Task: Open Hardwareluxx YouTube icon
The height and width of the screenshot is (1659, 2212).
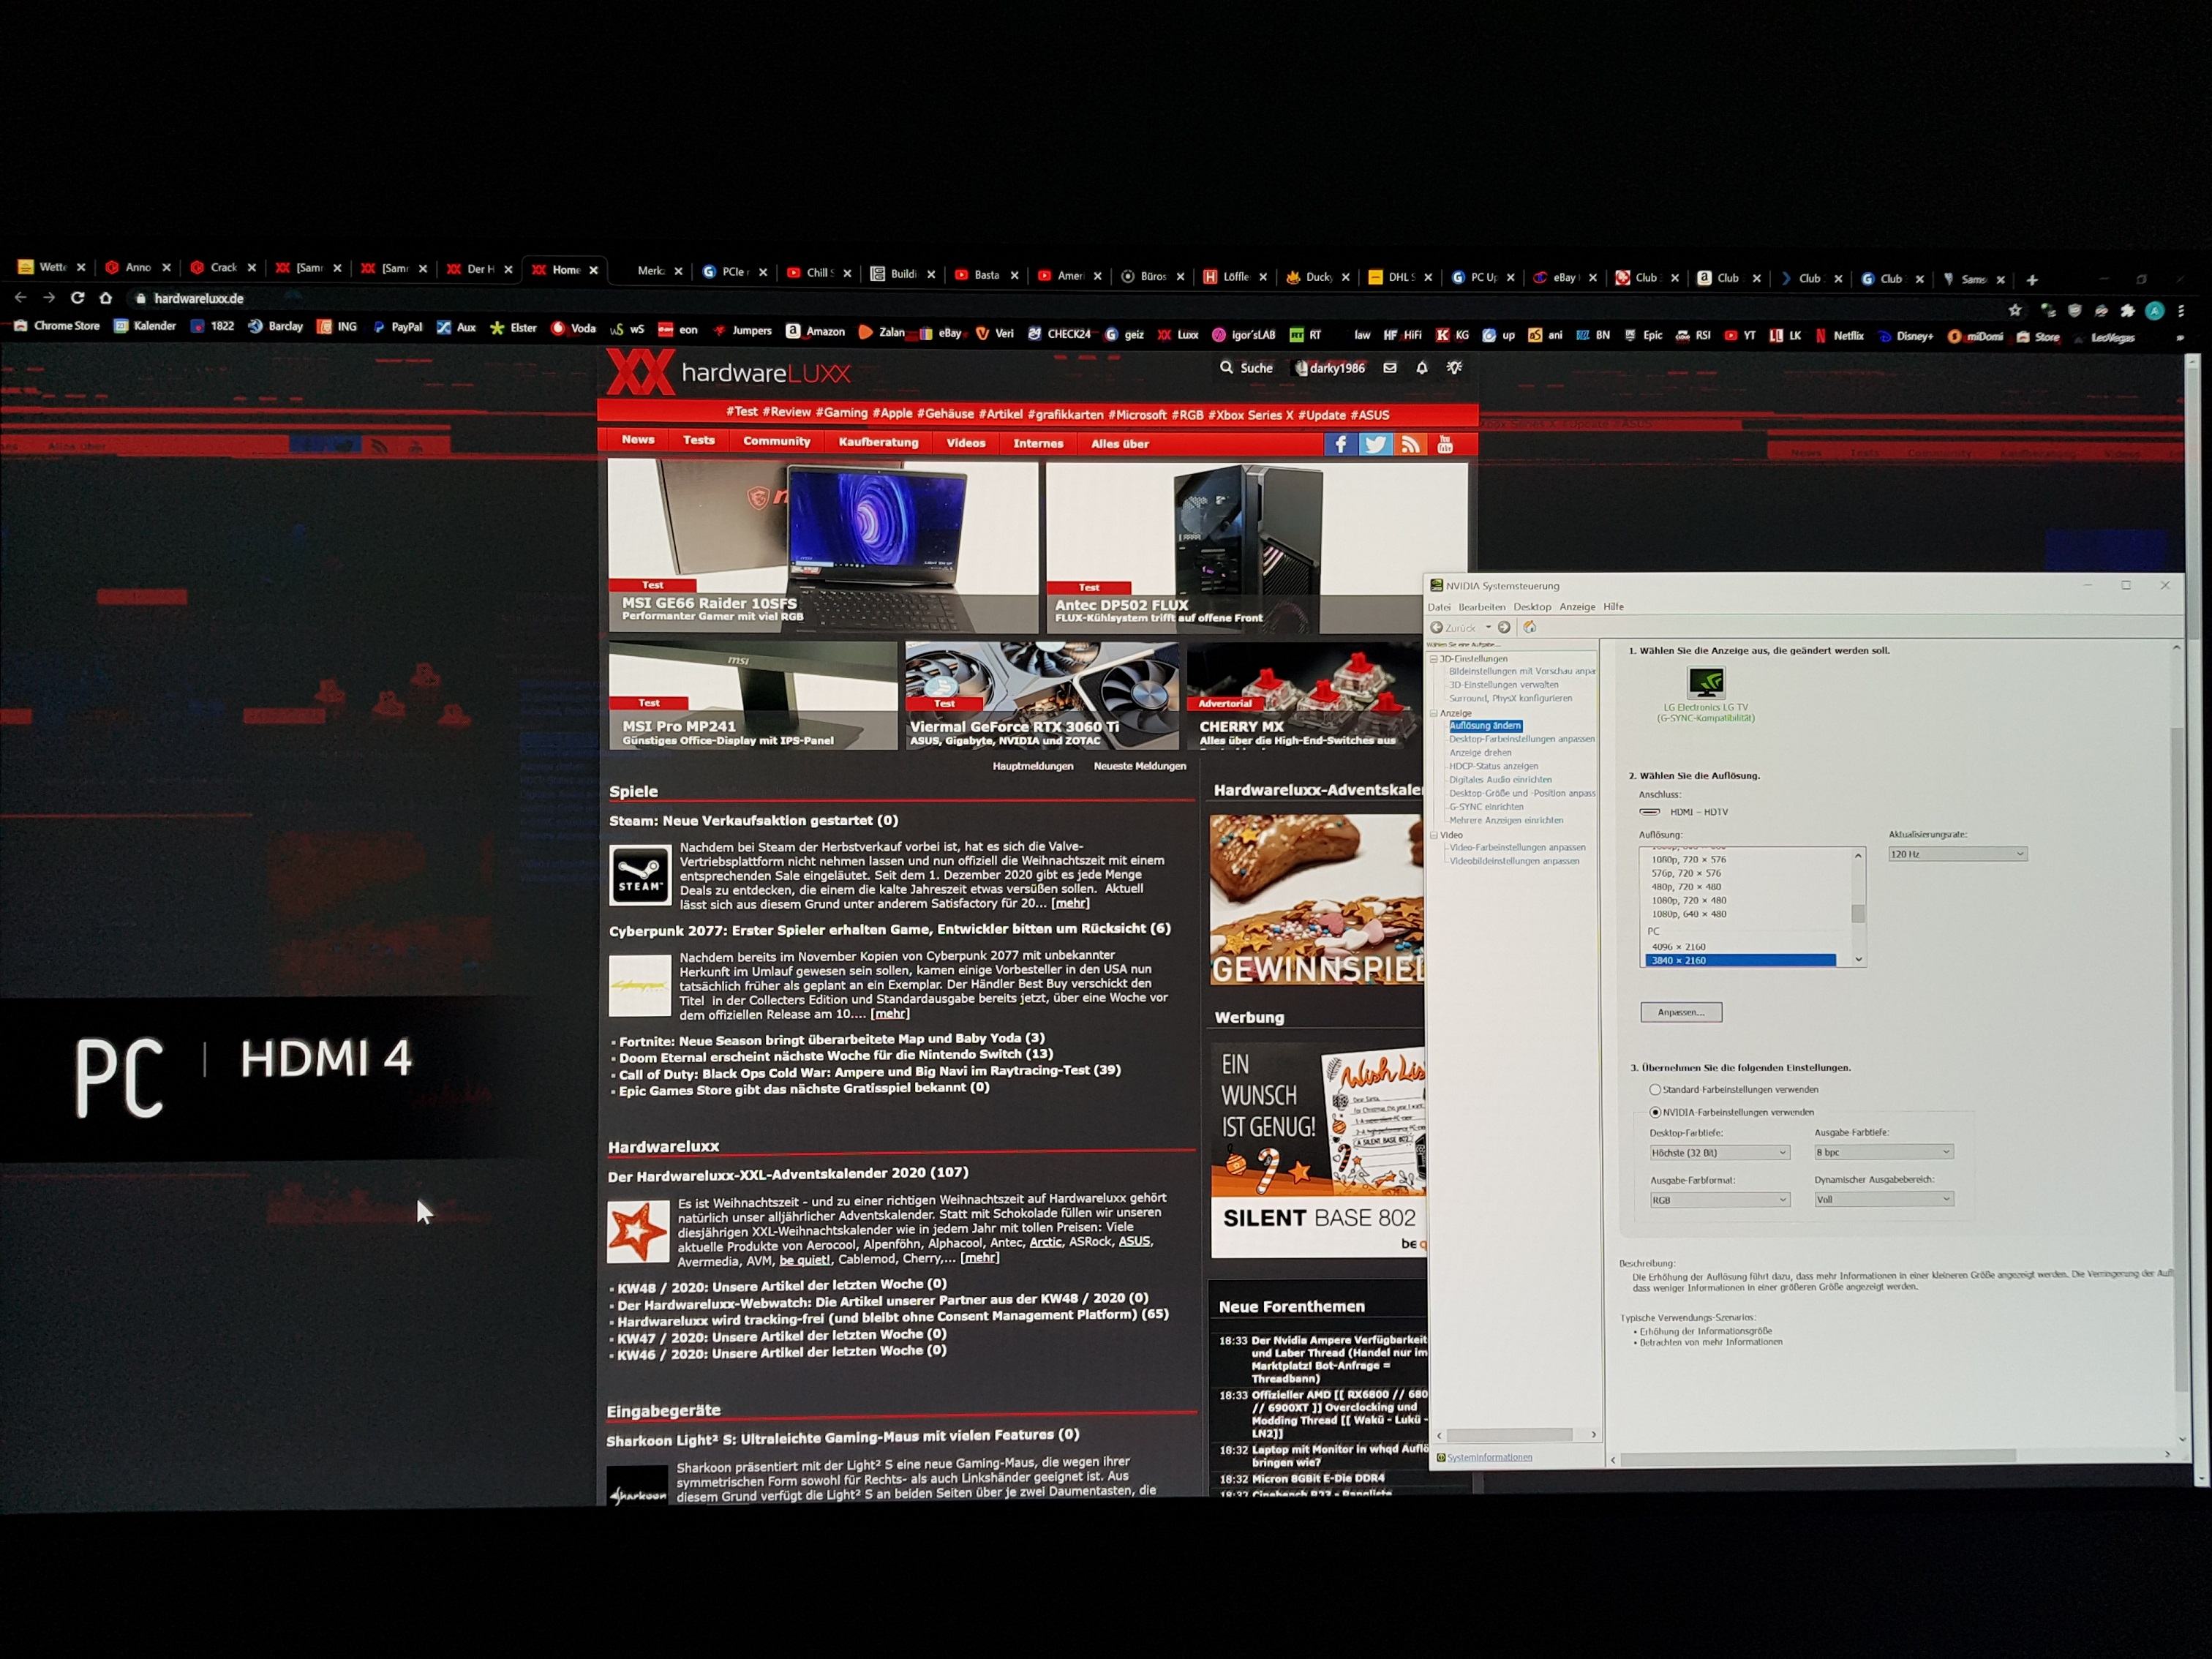Action: 1445,444
